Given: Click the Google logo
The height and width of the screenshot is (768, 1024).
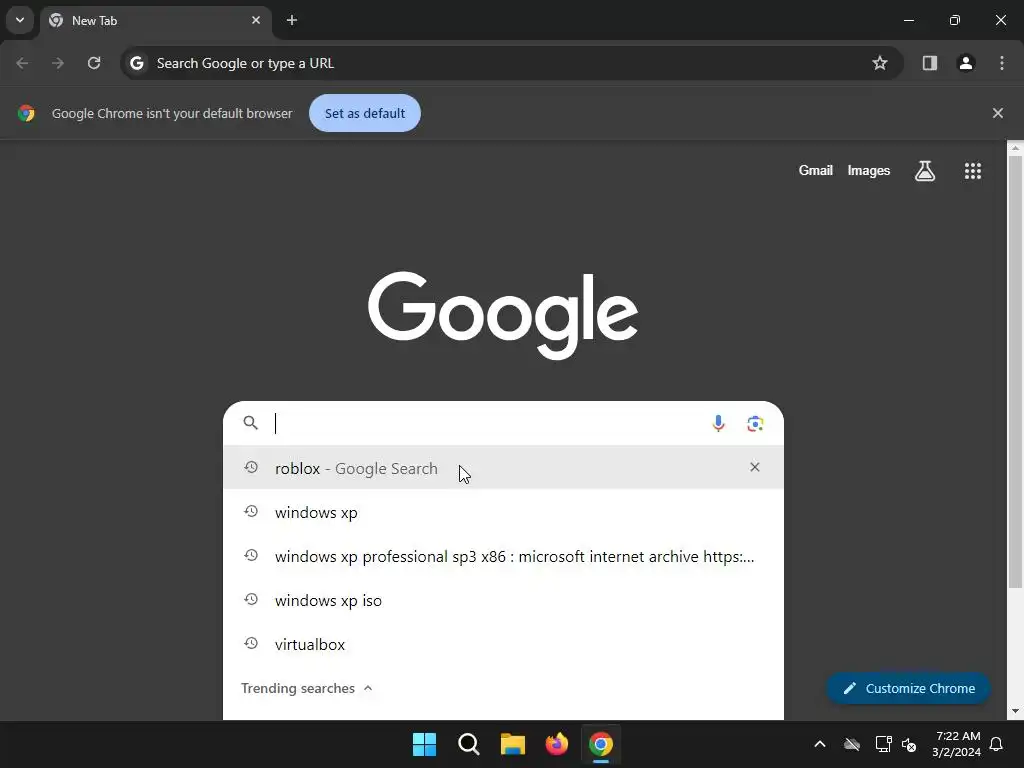Looking at the screenshot, I should 503,315.
